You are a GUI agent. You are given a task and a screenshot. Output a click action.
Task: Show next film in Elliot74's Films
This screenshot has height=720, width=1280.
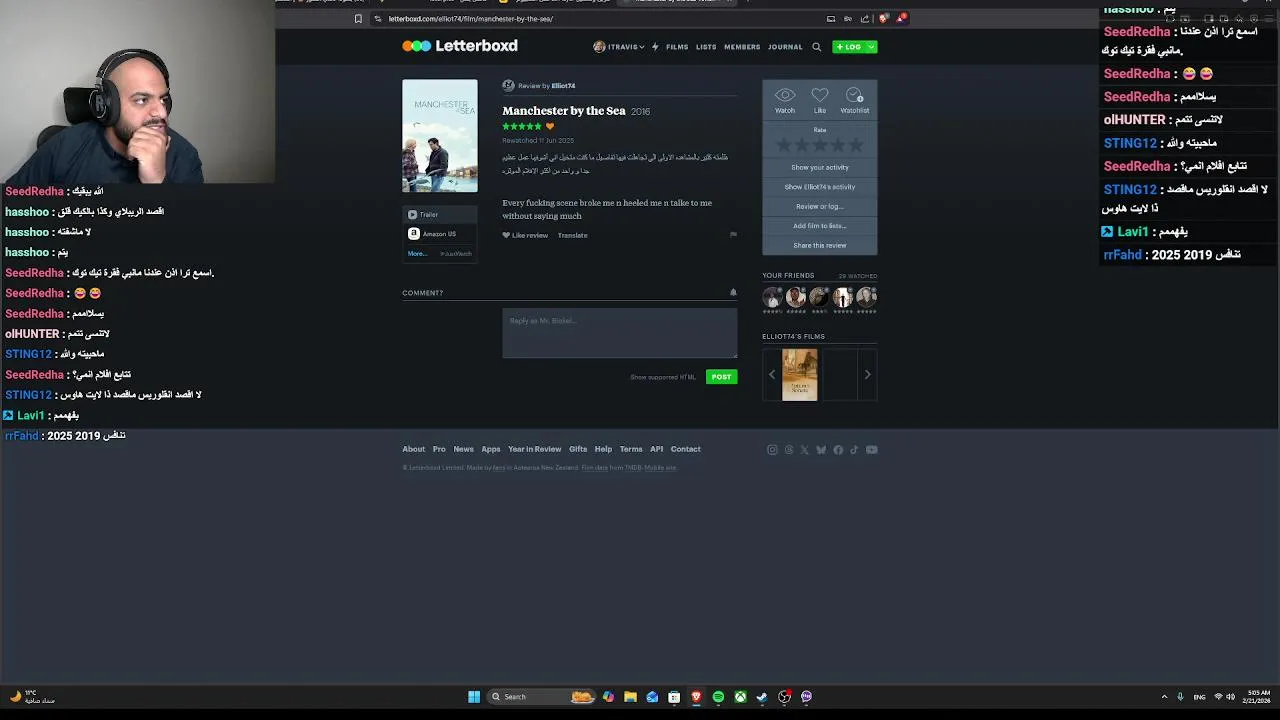coord(867,375)
